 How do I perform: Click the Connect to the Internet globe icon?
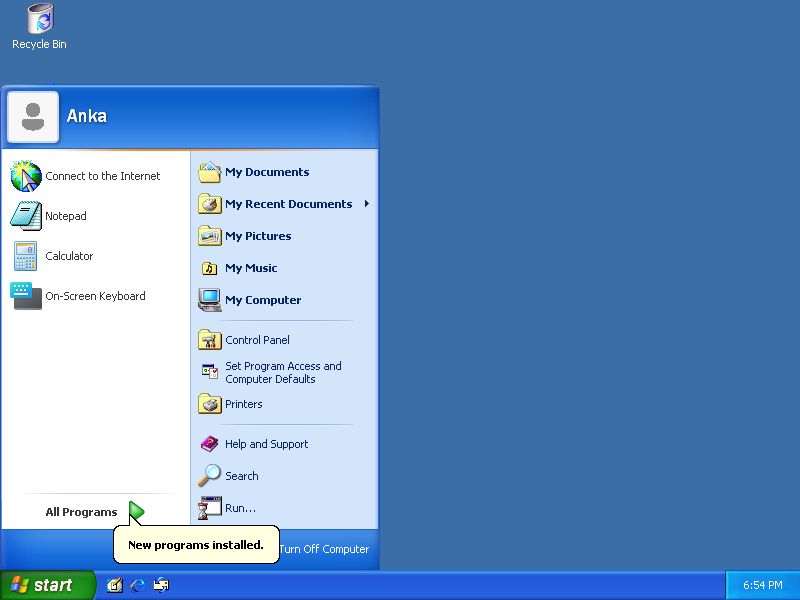26,176
